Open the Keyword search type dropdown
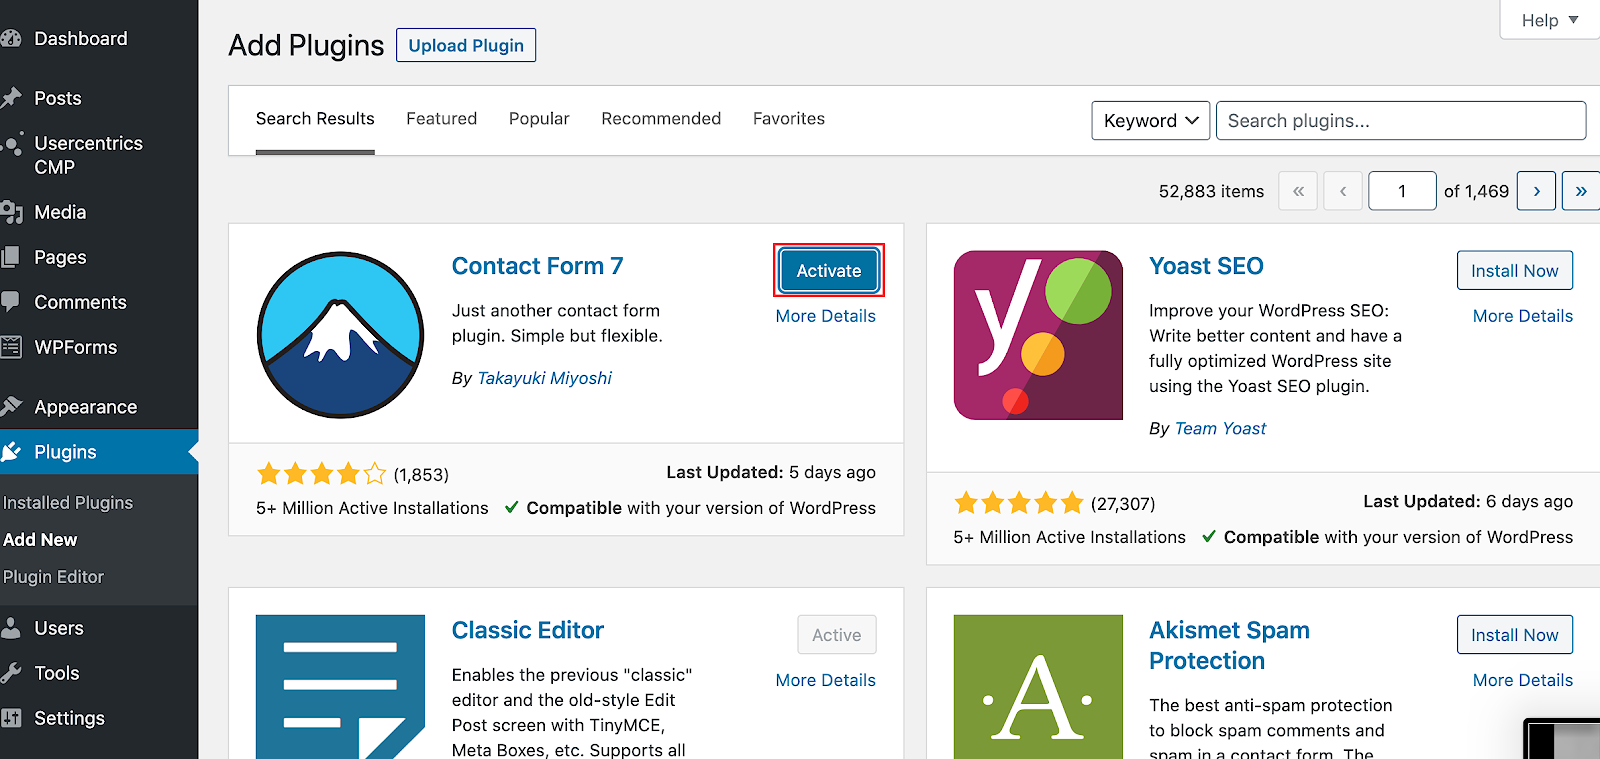This screenshot has height=759, width=1600. coord(1151,121)
